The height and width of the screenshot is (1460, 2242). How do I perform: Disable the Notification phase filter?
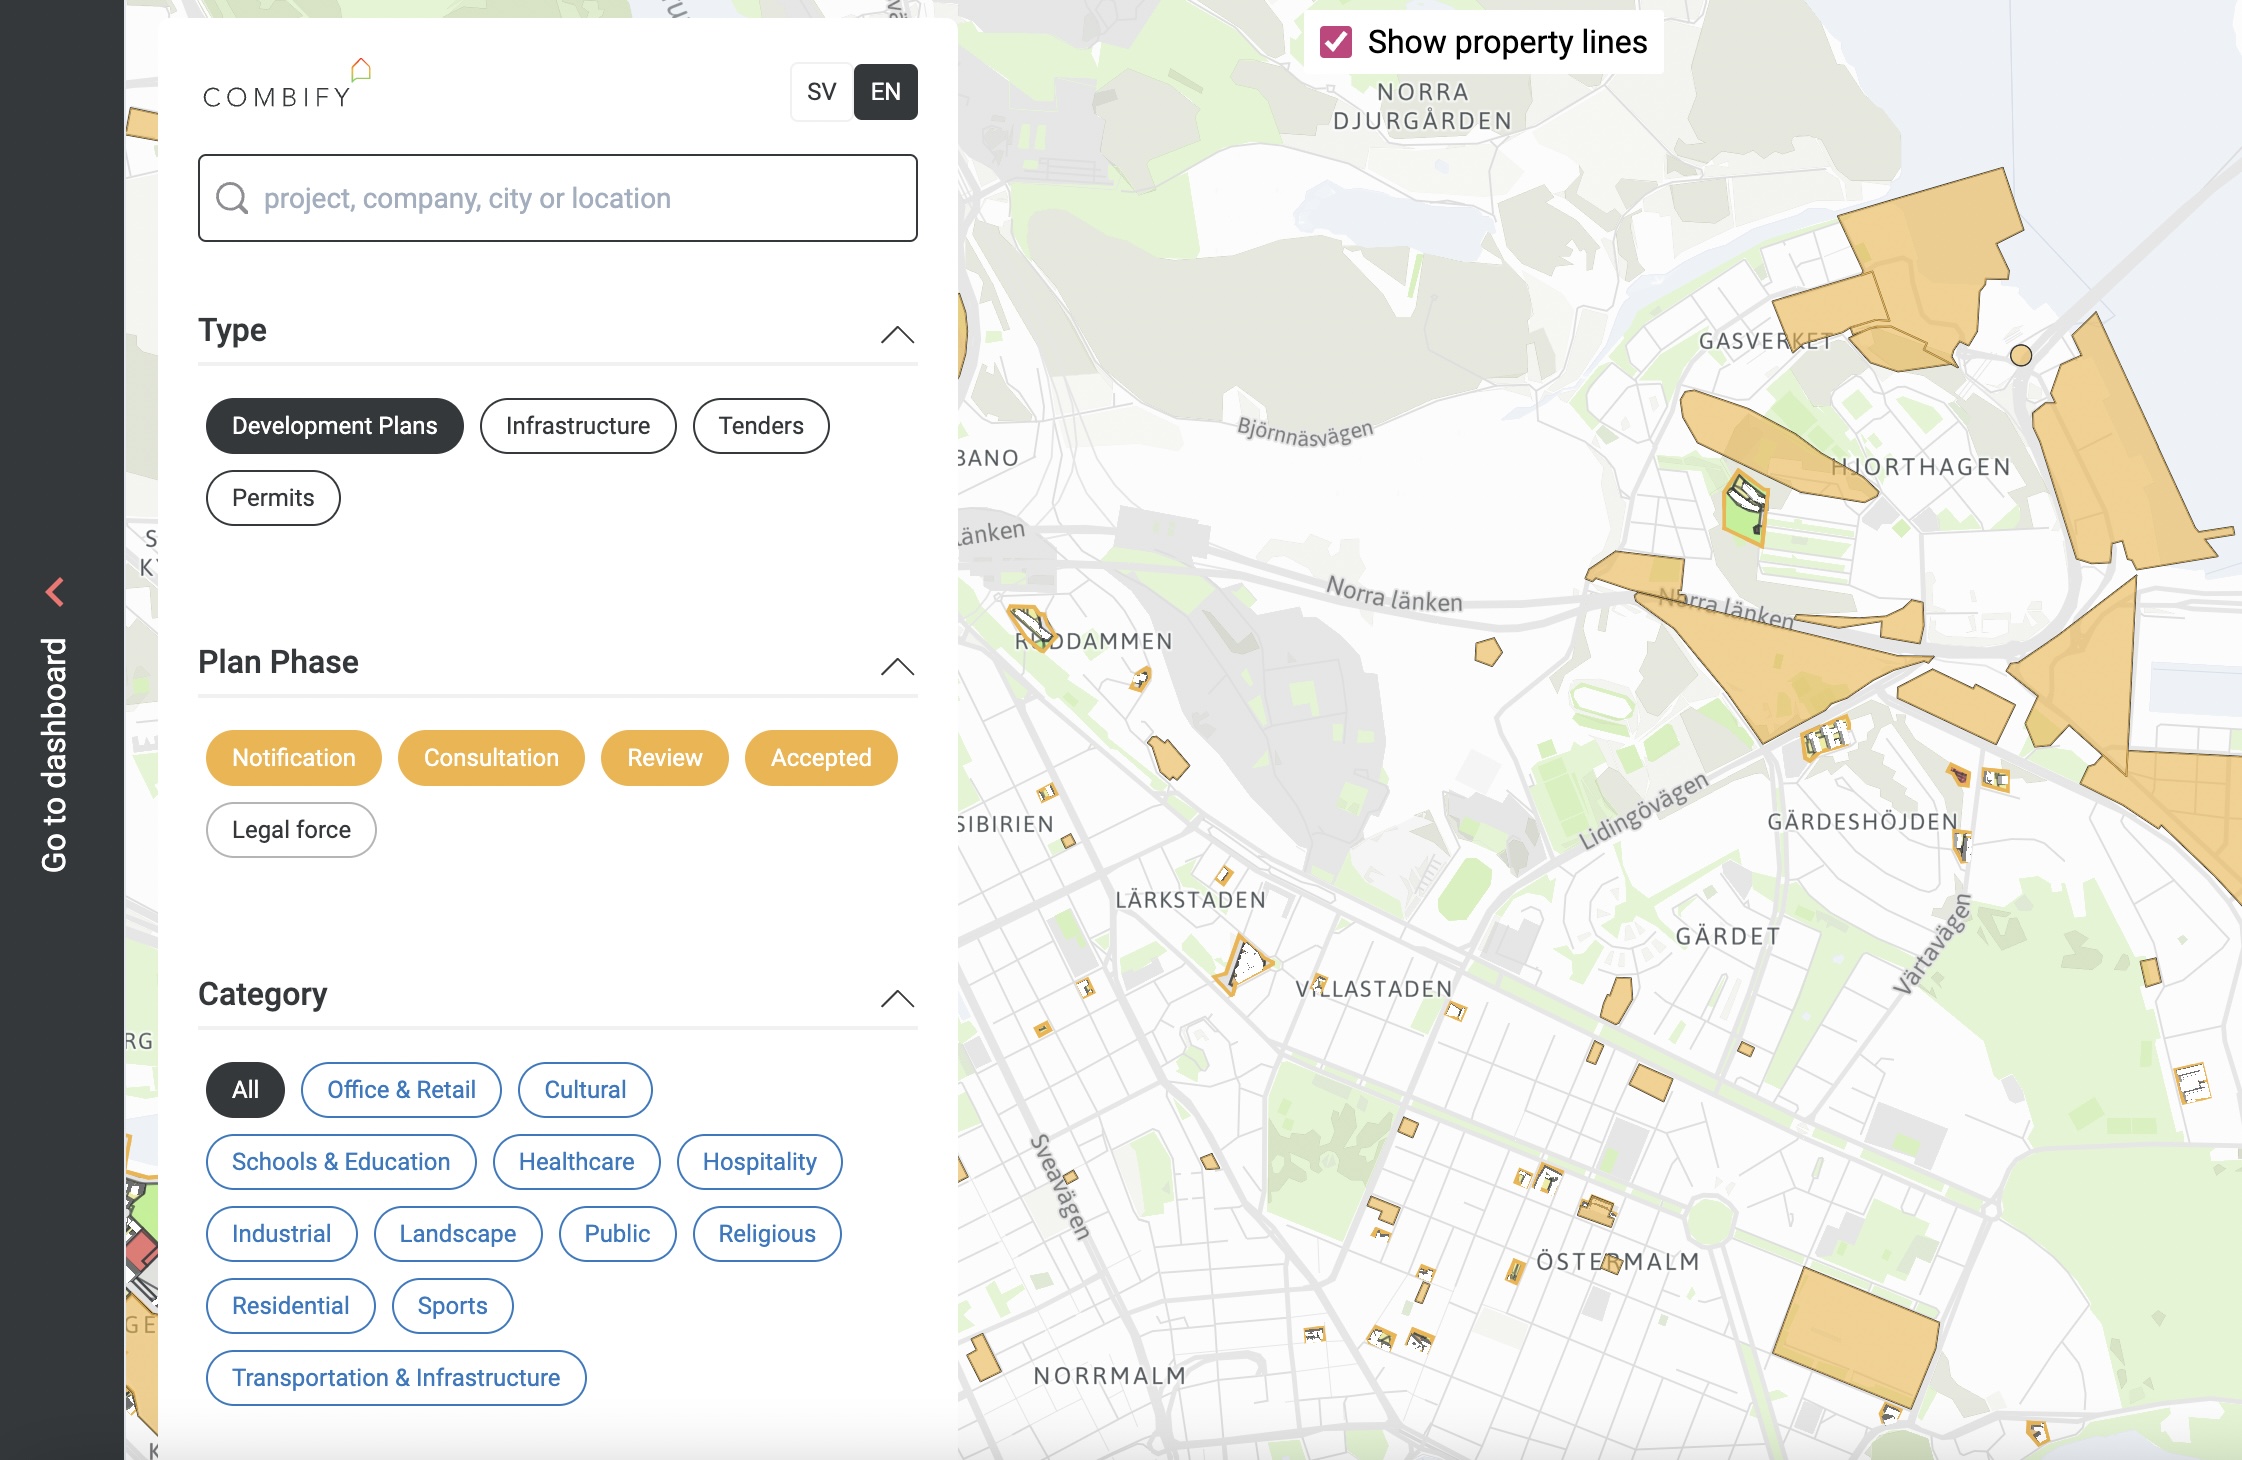(x=293, y=758)
